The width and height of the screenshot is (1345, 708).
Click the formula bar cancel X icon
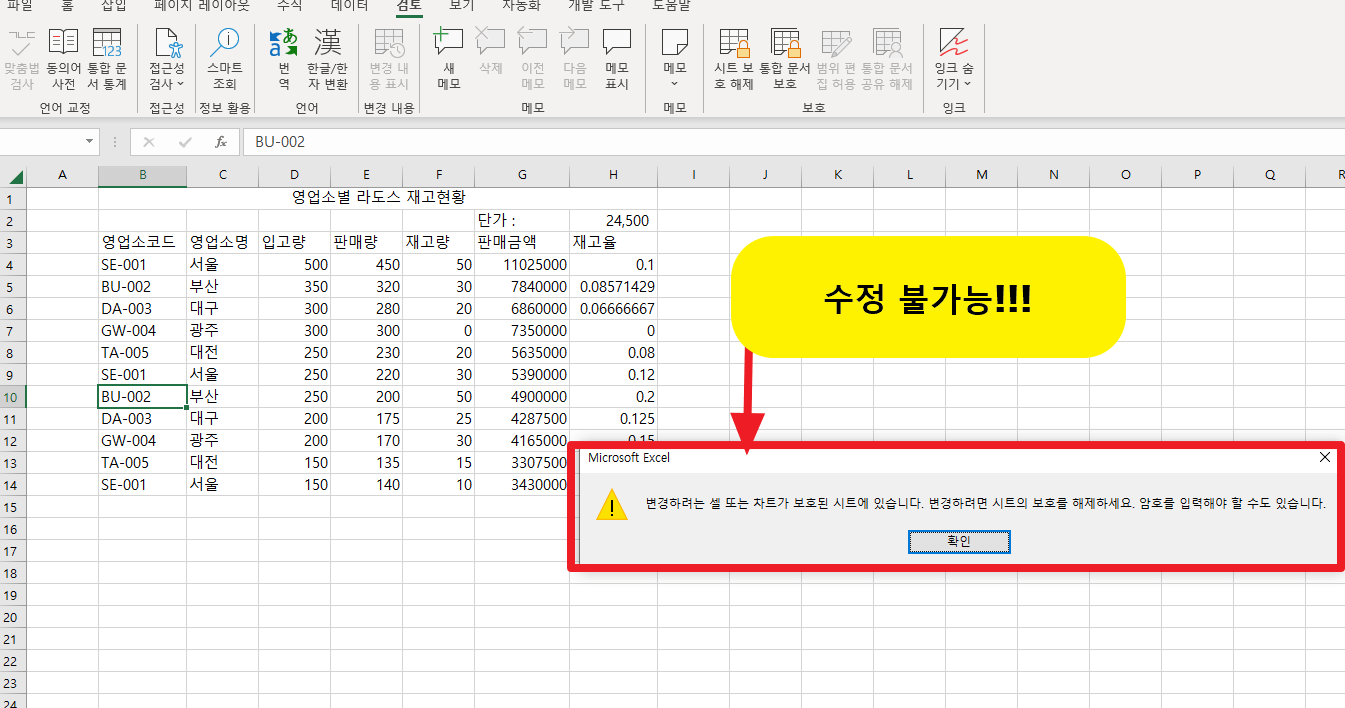(148, 142)
